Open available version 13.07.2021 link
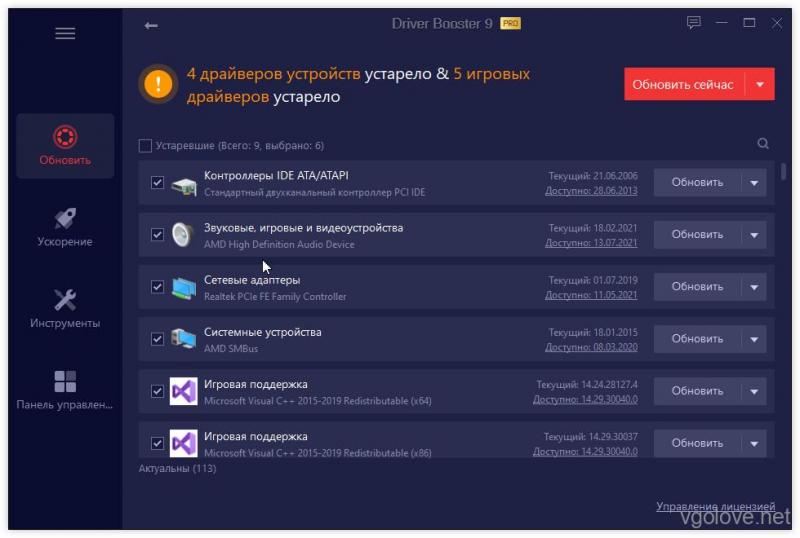 coord(591,243)
